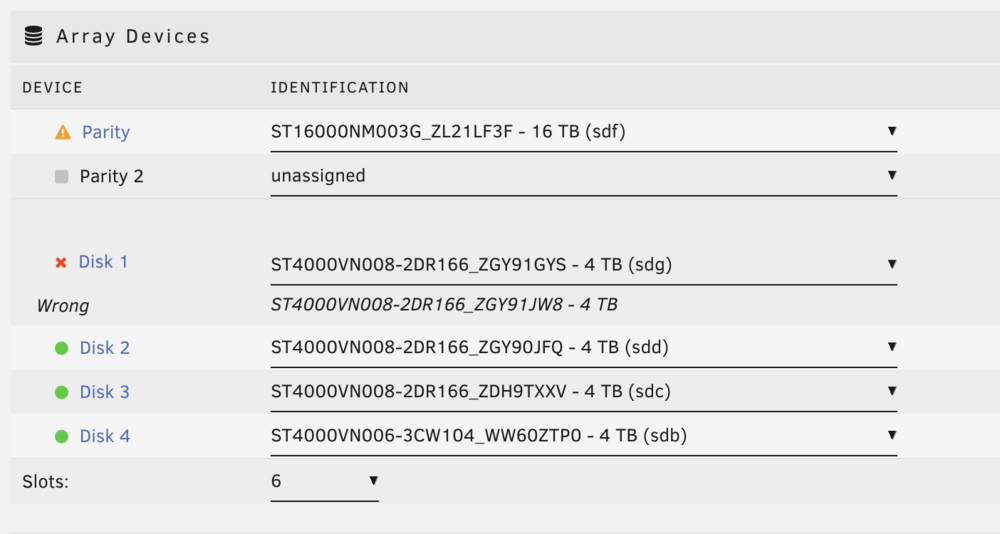
Task: Open the Disk 3 dropdown showing ZDH9TXXV drive
Action: pos(584,392)
